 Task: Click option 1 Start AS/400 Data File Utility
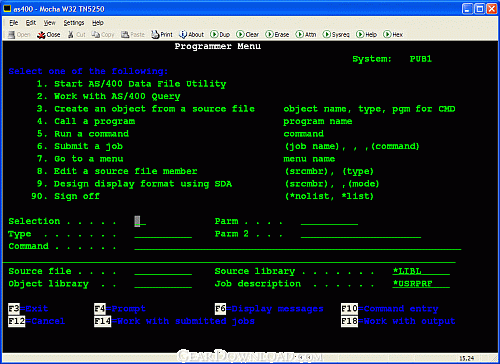[x=131, y=84]
